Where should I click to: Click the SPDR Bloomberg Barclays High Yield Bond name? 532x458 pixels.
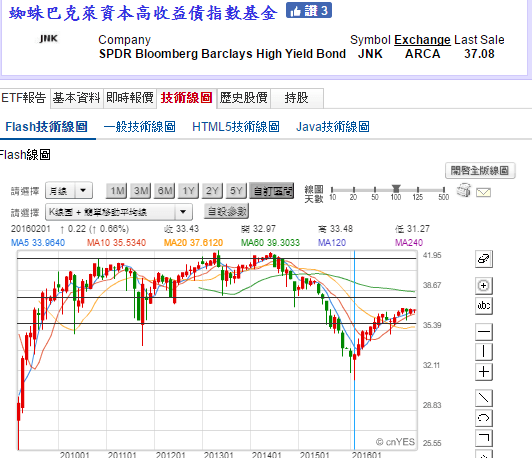coord(222,54)
